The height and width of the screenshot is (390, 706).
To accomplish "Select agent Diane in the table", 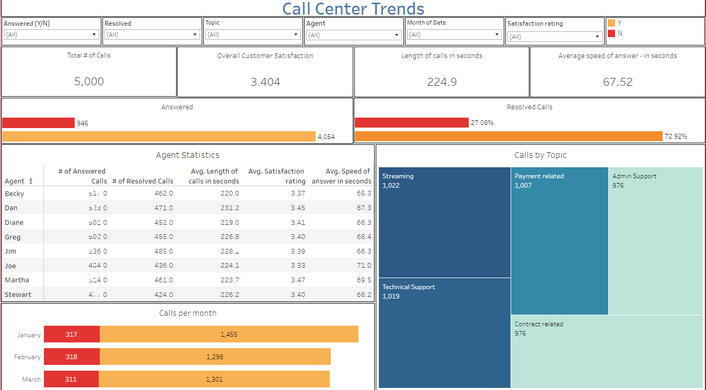I will (14, 222).
